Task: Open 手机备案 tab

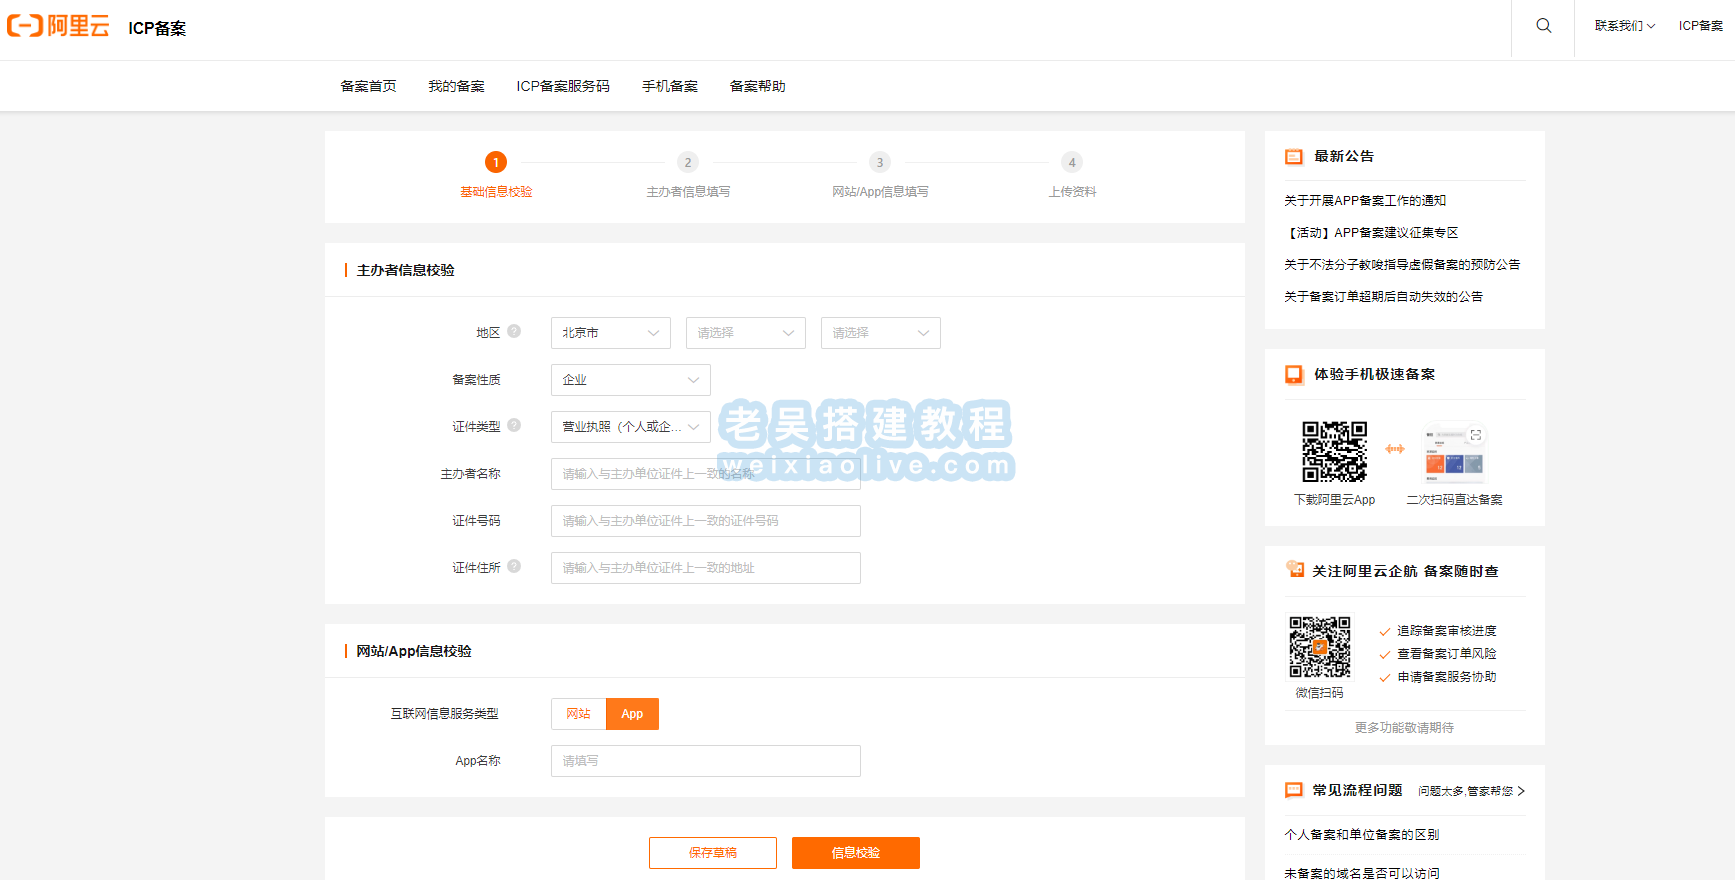Action: (670, 86)
